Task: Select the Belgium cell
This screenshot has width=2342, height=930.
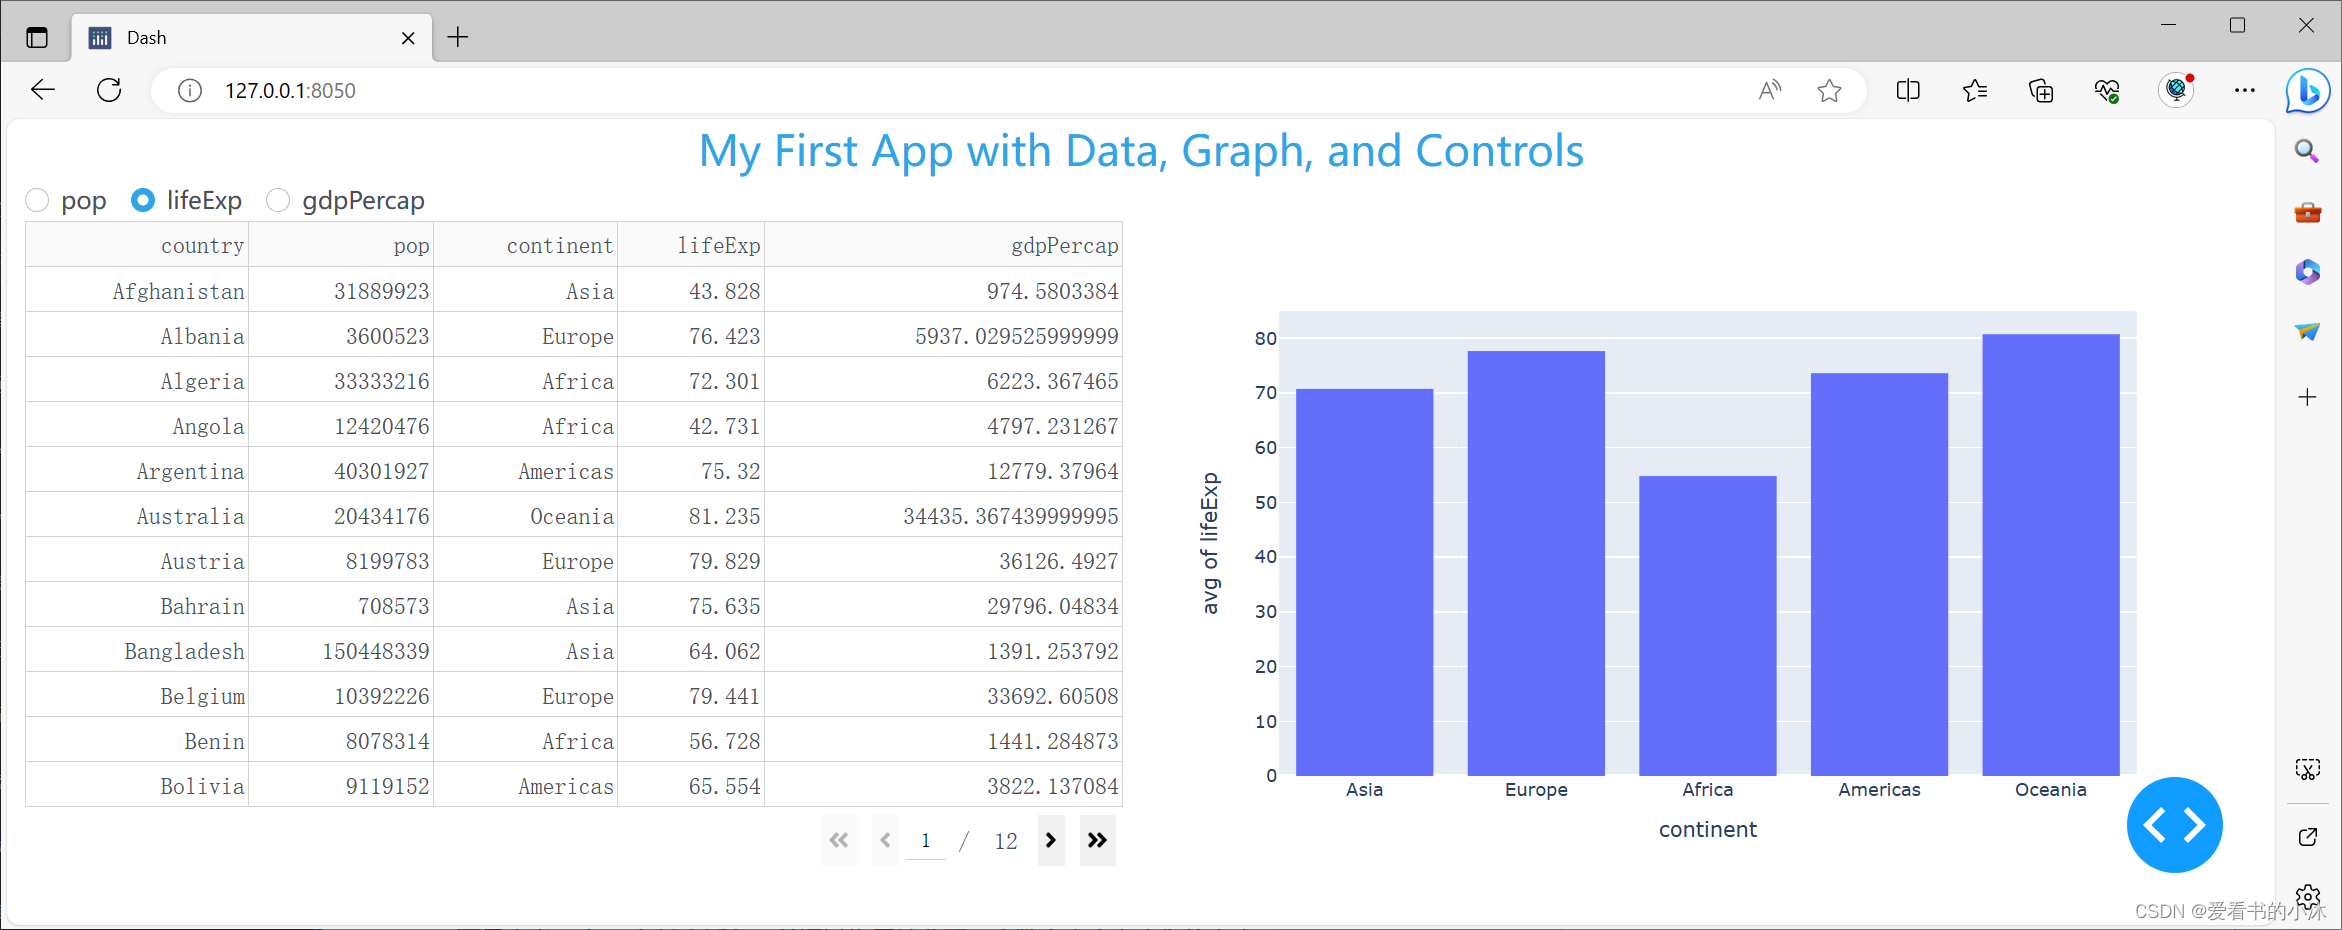Action: coord(137,696)
